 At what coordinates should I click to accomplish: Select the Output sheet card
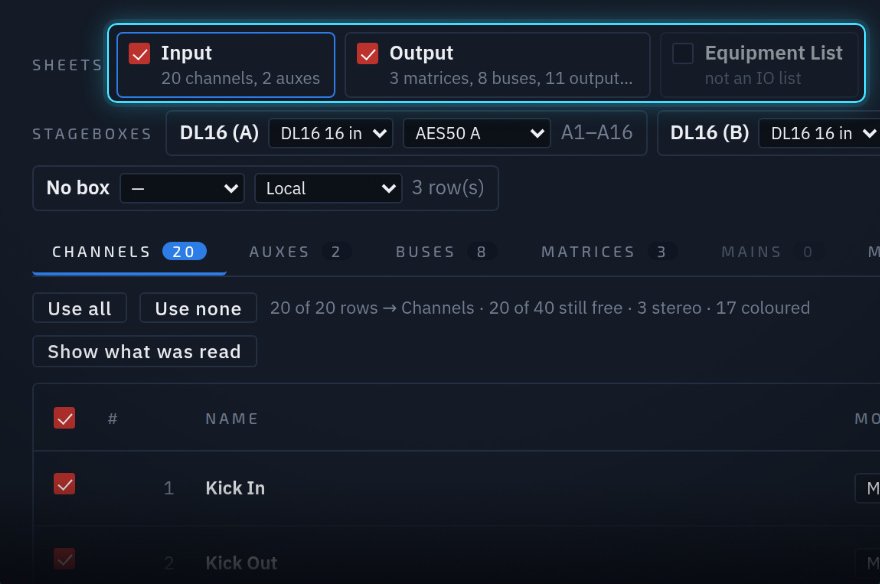497,65
